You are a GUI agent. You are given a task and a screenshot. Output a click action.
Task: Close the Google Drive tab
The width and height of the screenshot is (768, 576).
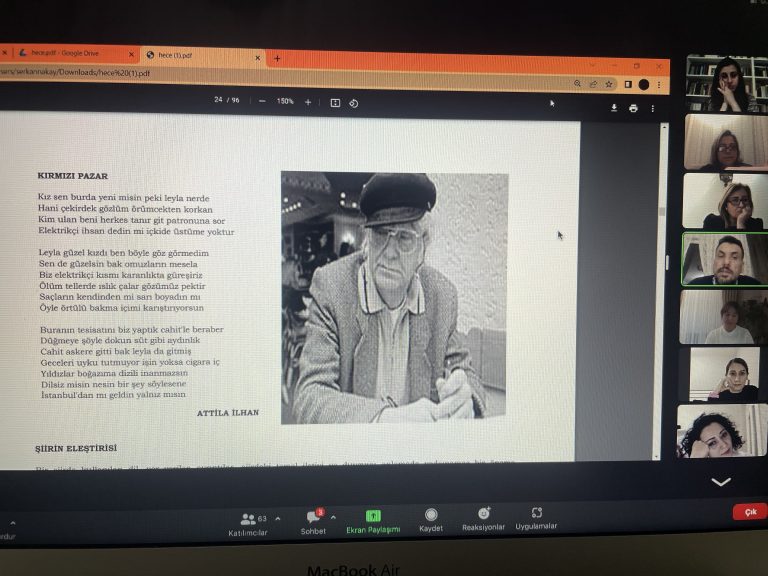pos(131,54)
